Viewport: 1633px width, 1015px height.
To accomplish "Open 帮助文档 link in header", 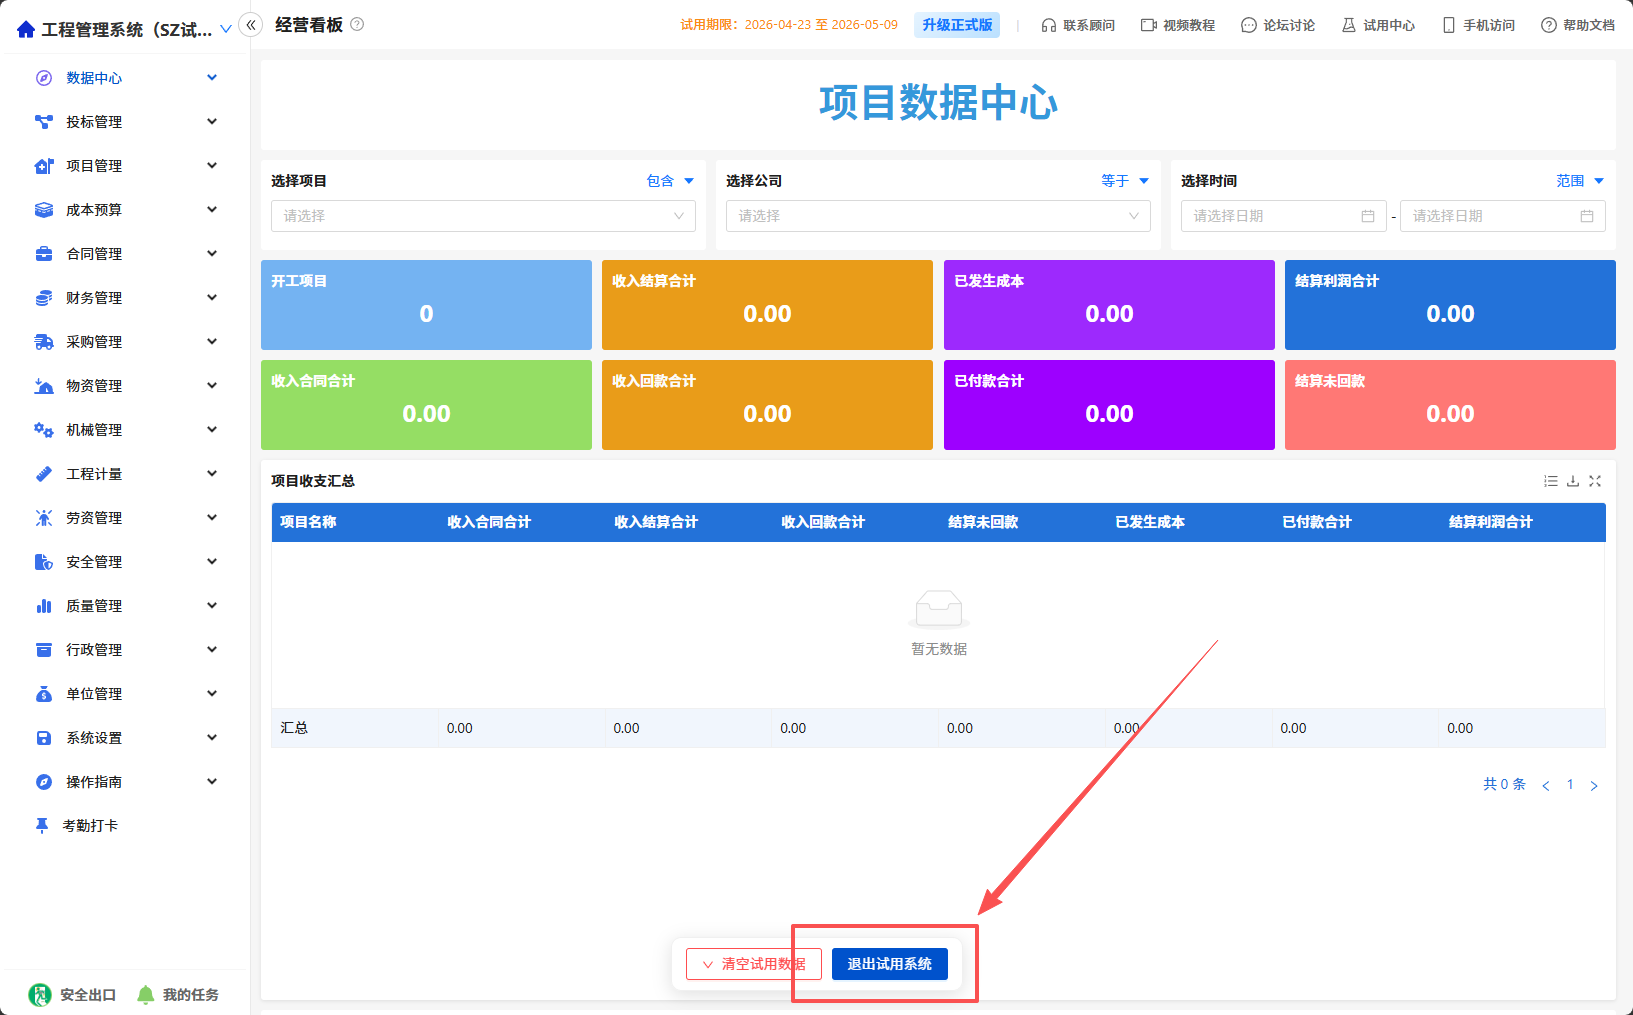I will pos(1578,25).
